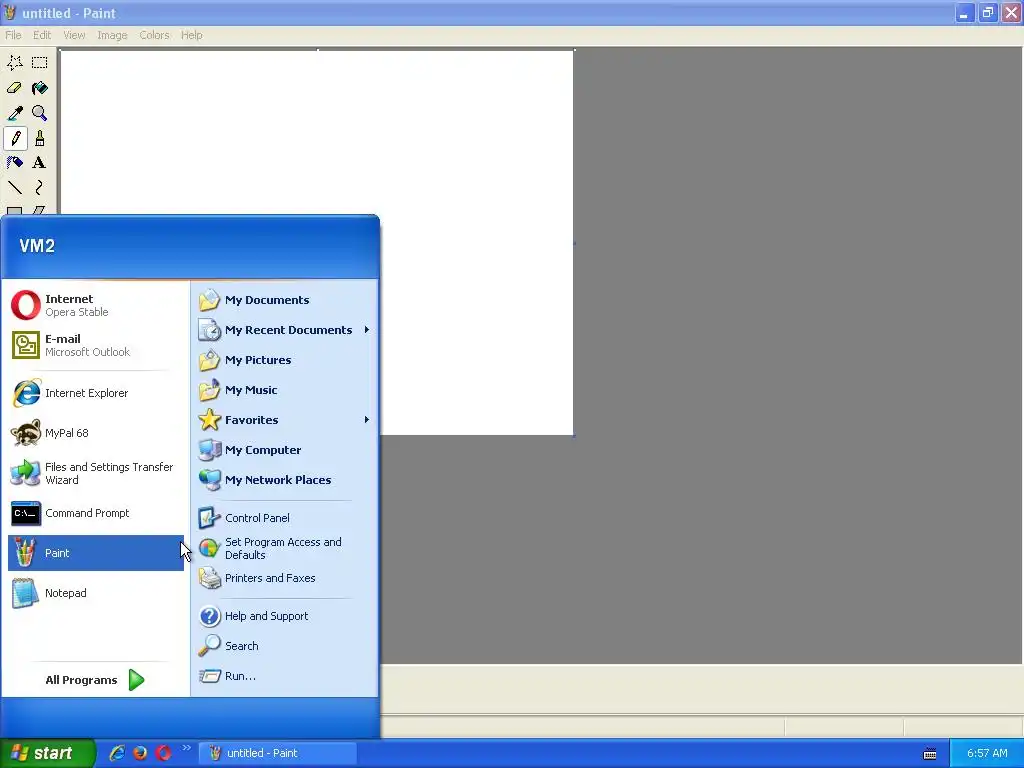
Task: Launch MyPal 68 from Start menu
Action: point(96,433)
